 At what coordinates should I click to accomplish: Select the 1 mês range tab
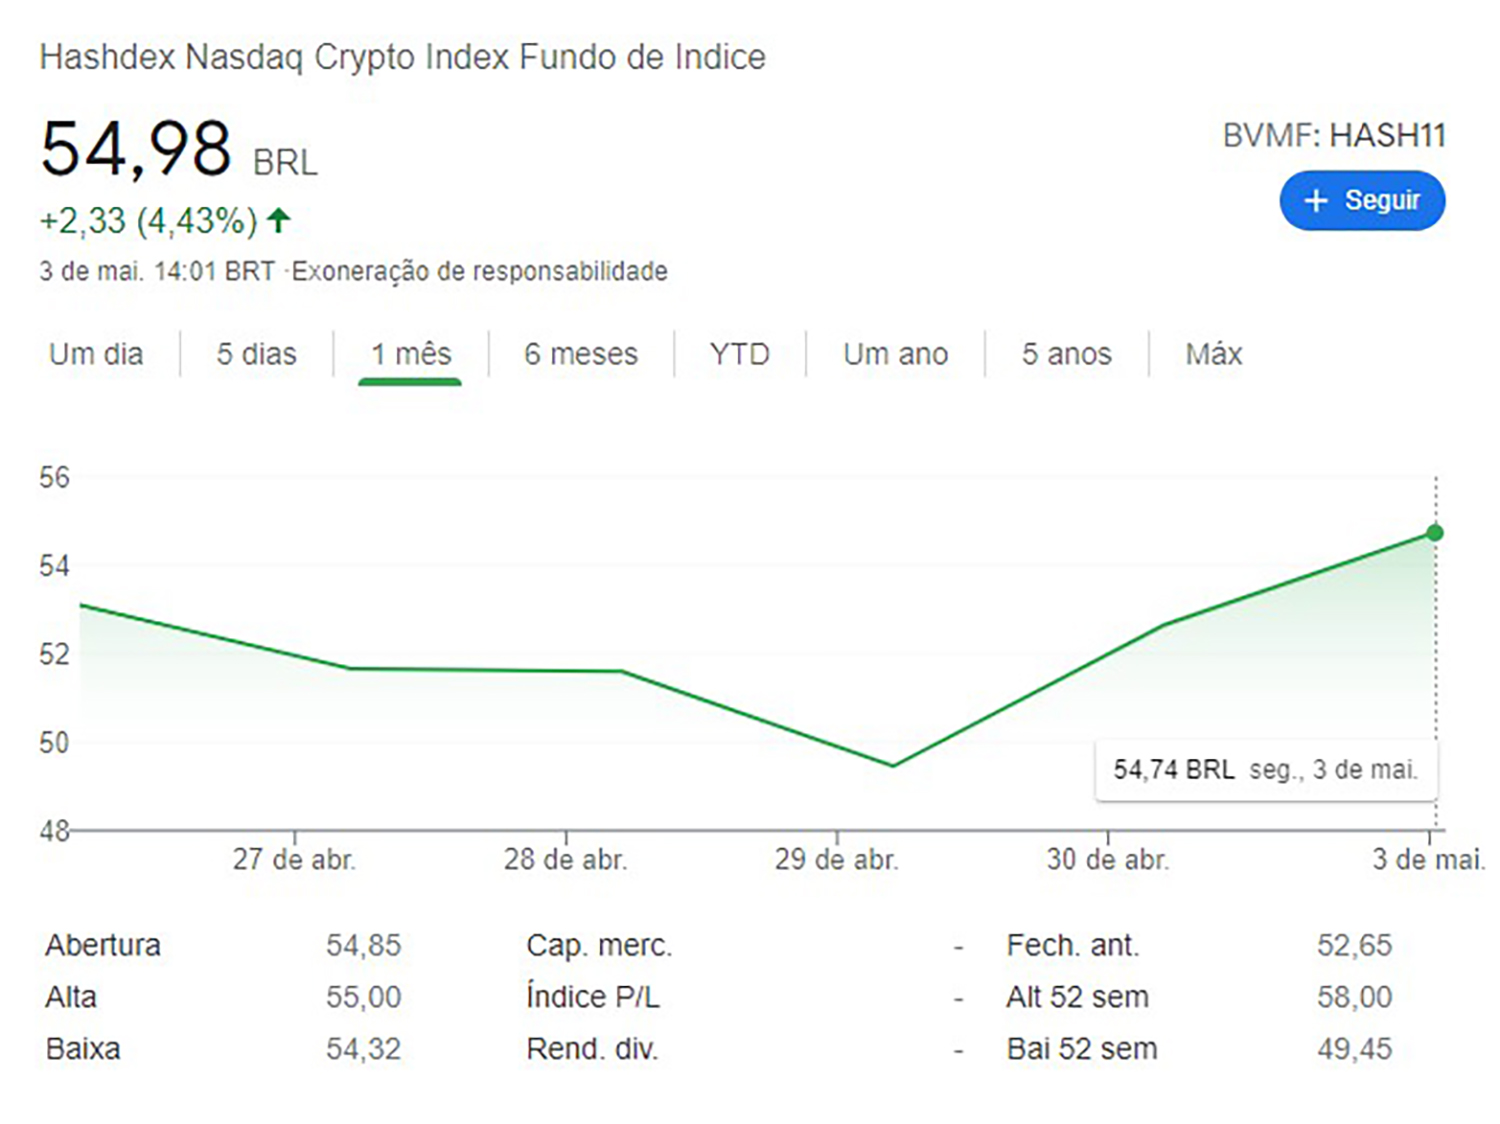point(411,354)
